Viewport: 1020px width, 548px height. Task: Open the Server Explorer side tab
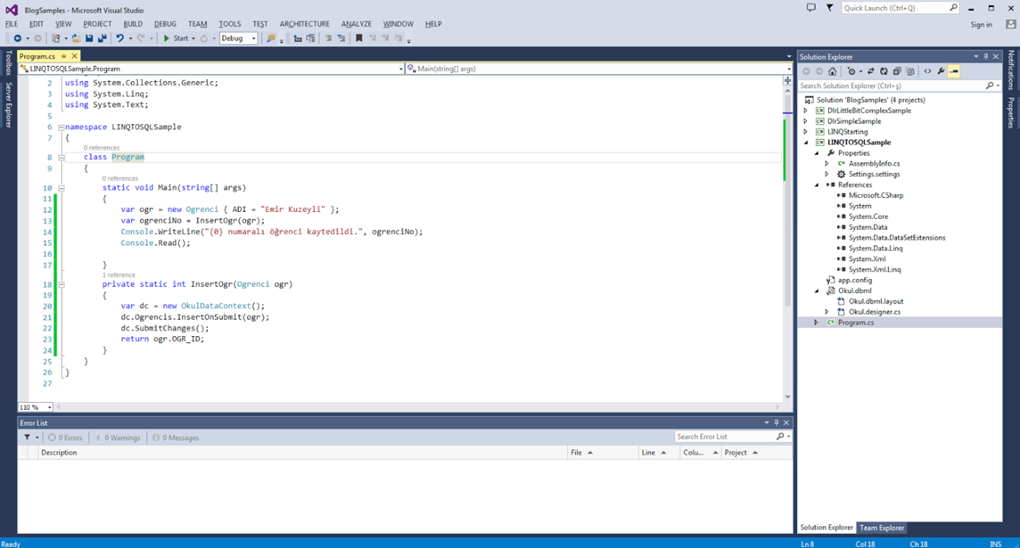8,105
